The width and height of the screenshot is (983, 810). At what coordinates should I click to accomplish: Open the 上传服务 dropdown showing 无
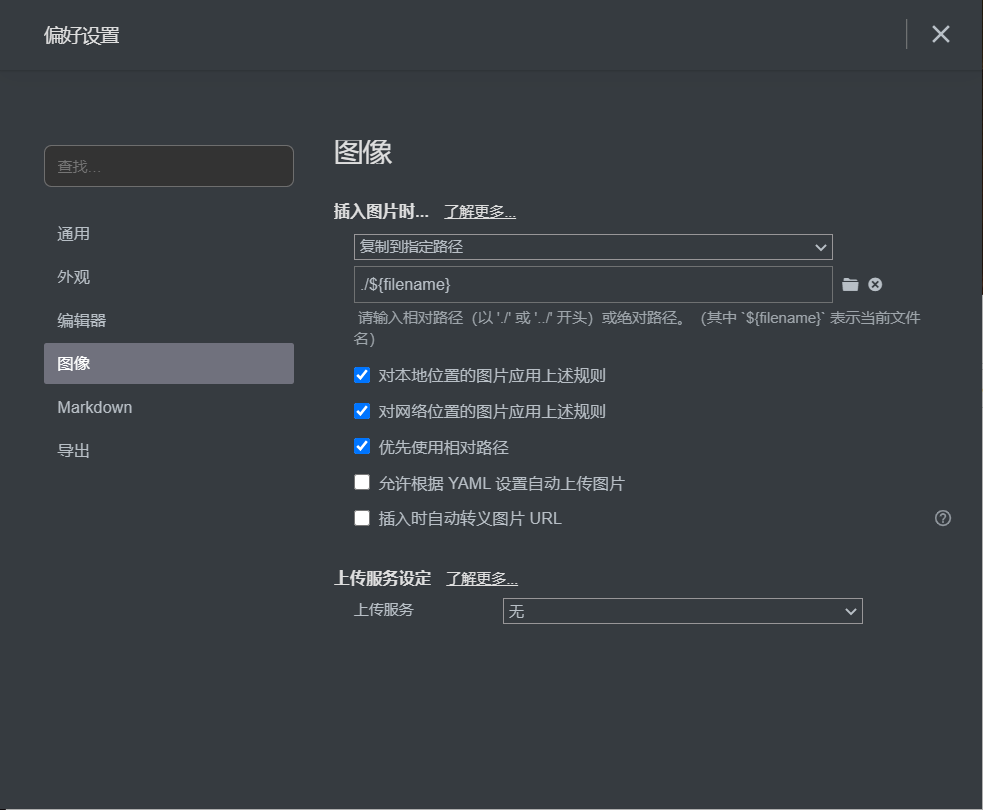click(x=682, y=611)
